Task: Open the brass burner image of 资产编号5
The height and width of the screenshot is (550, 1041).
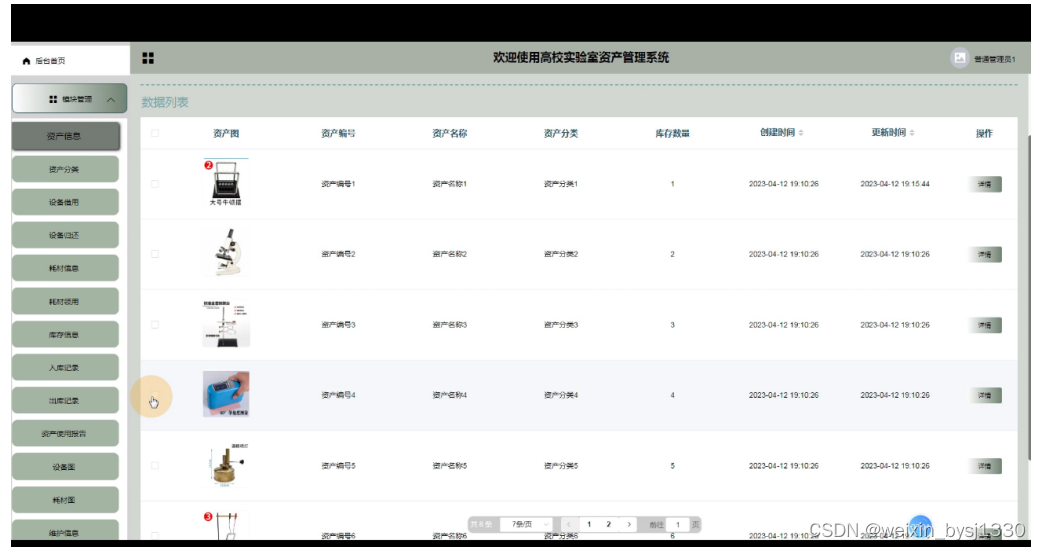Action: point(226,465)
